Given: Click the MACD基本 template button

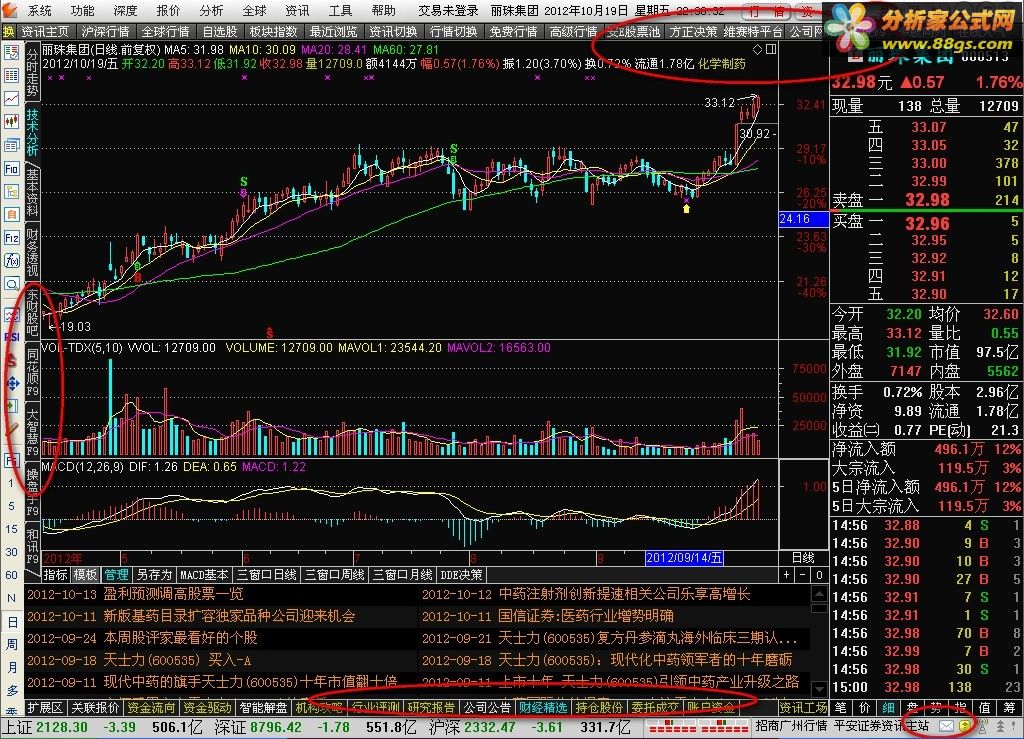Looking at the screenshot, I should [x=204, y=574].
